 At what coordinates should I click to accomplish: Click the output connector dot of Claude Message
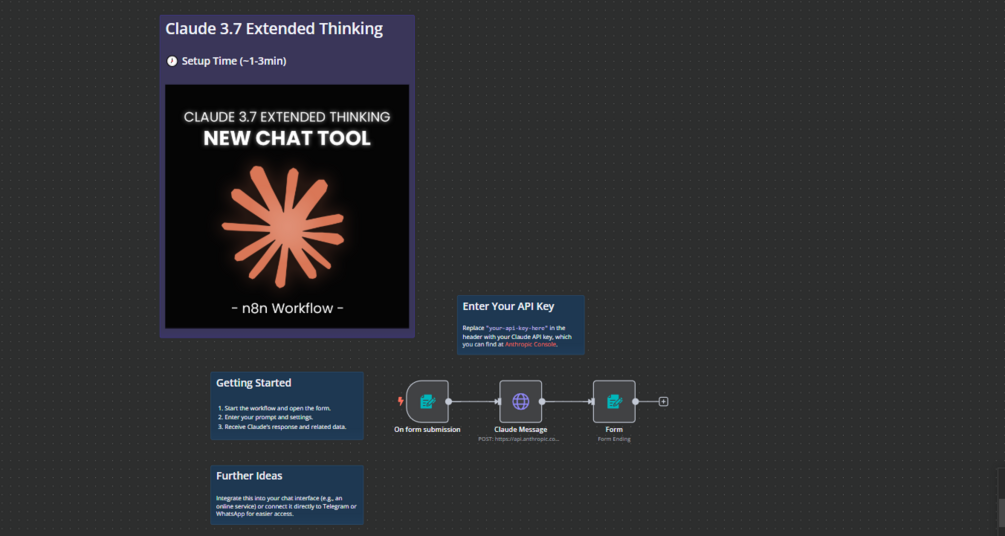[542, 401]
